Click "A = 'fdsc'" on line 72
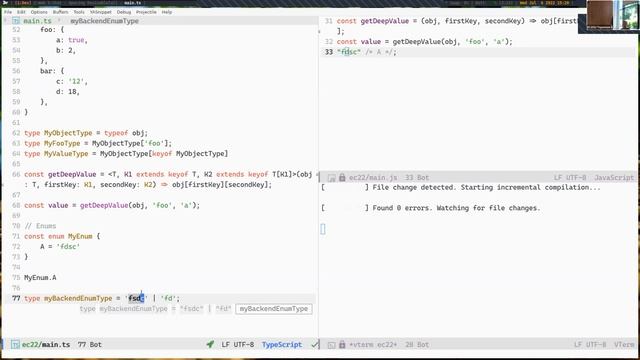This screenshot has height=360, width=640. pos(60,247)
